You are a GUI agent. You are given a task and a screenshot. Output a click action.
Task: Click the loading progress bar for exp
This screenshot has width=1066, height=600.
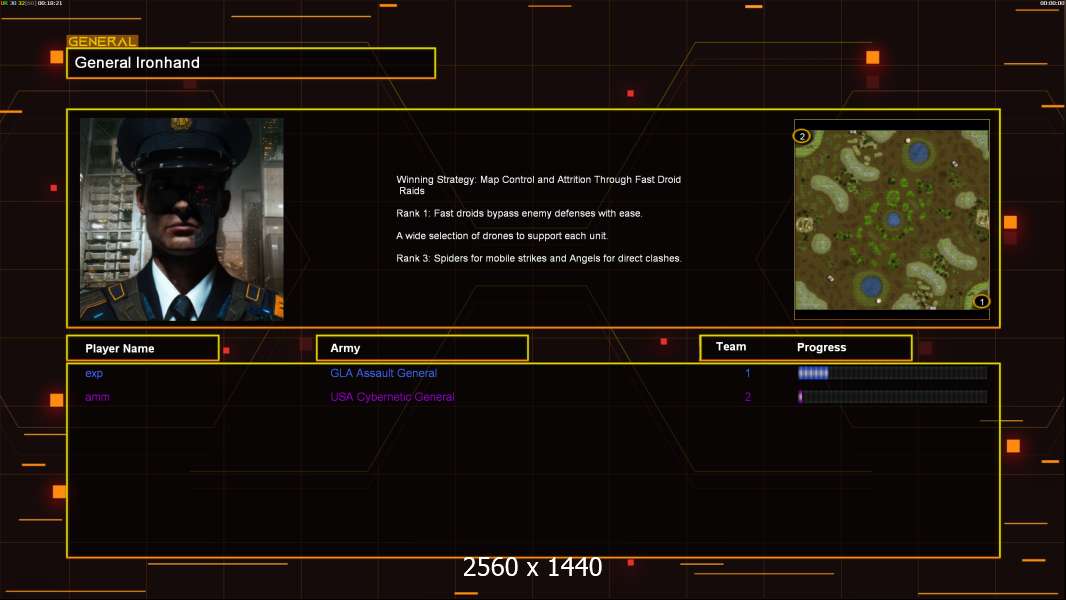click(893, 372)
